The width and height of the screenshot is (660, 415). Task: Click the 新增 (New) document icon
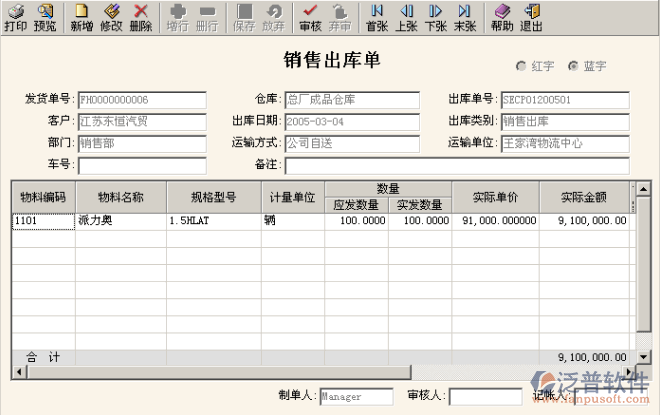[x=82, y=17]
